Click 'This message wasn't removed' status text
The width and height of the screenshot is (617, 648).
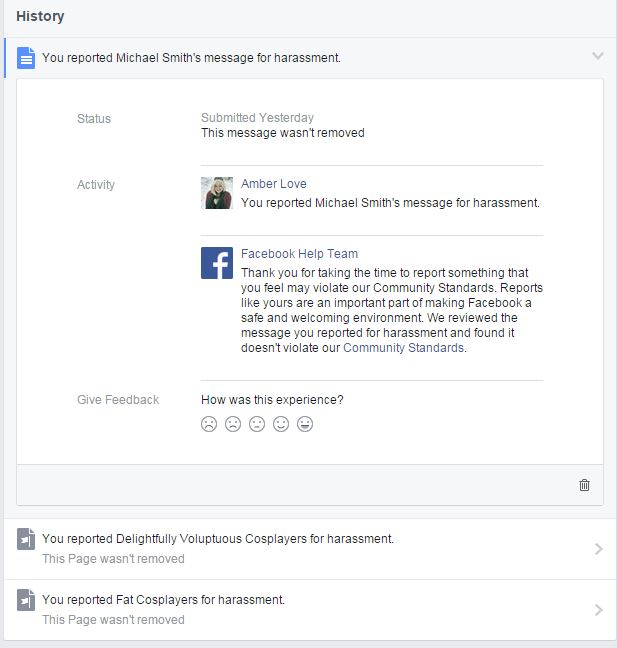coord(283,133)
